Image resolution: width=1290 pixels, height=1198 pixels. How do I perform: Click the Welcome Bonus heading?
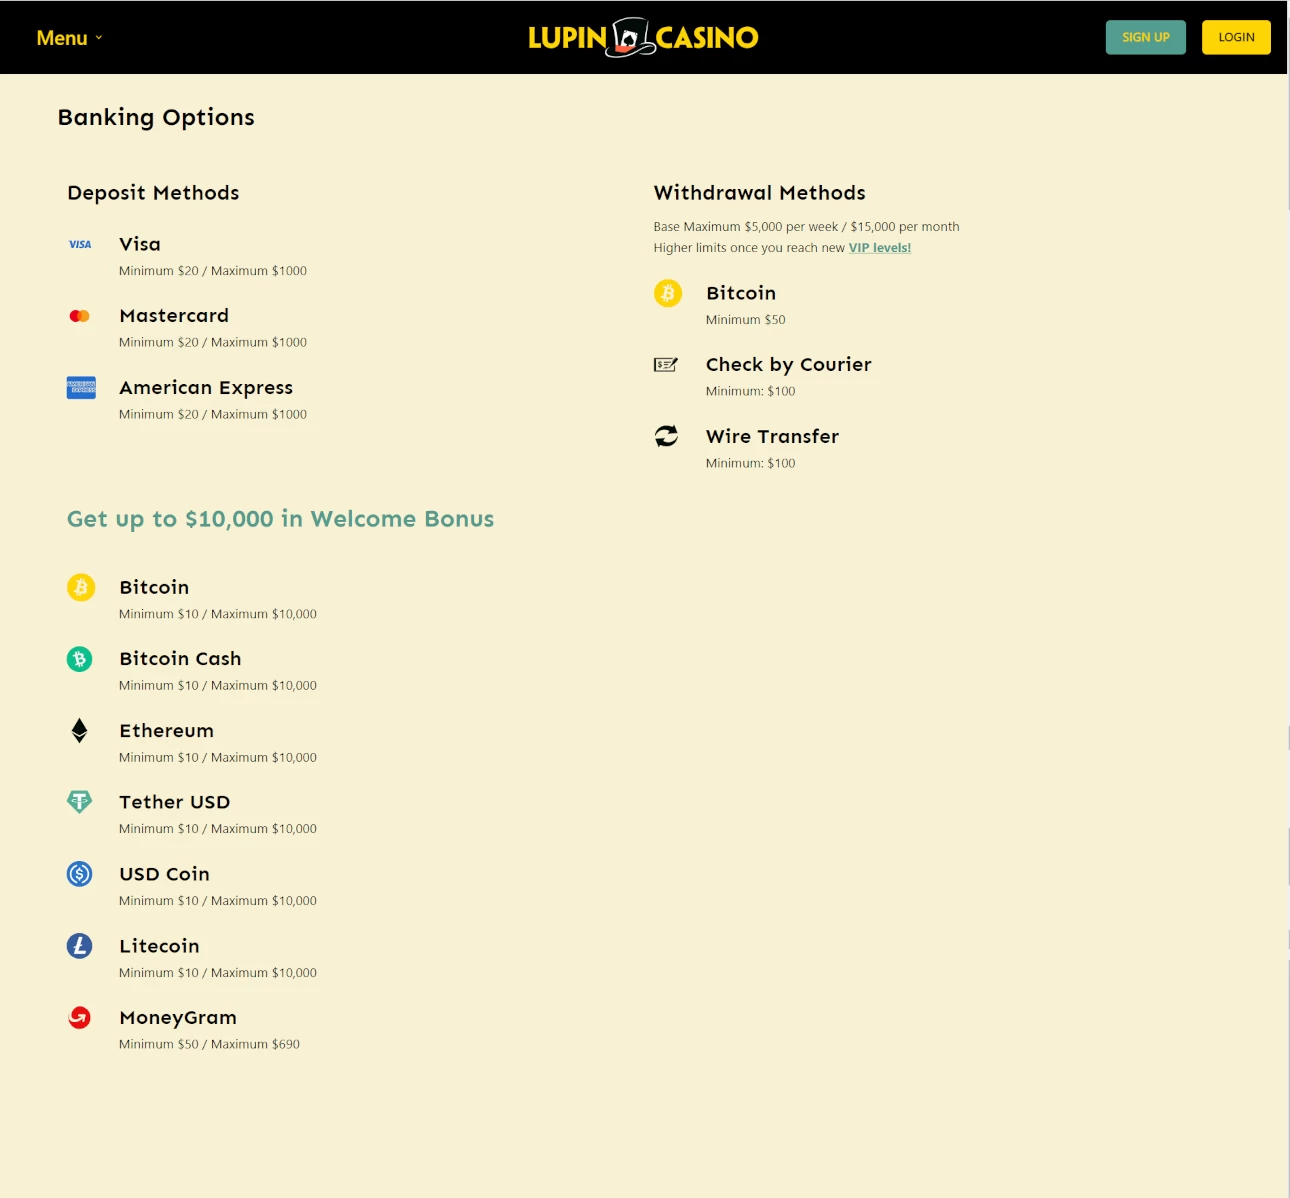pyautogui.click(x=281, y=519)
